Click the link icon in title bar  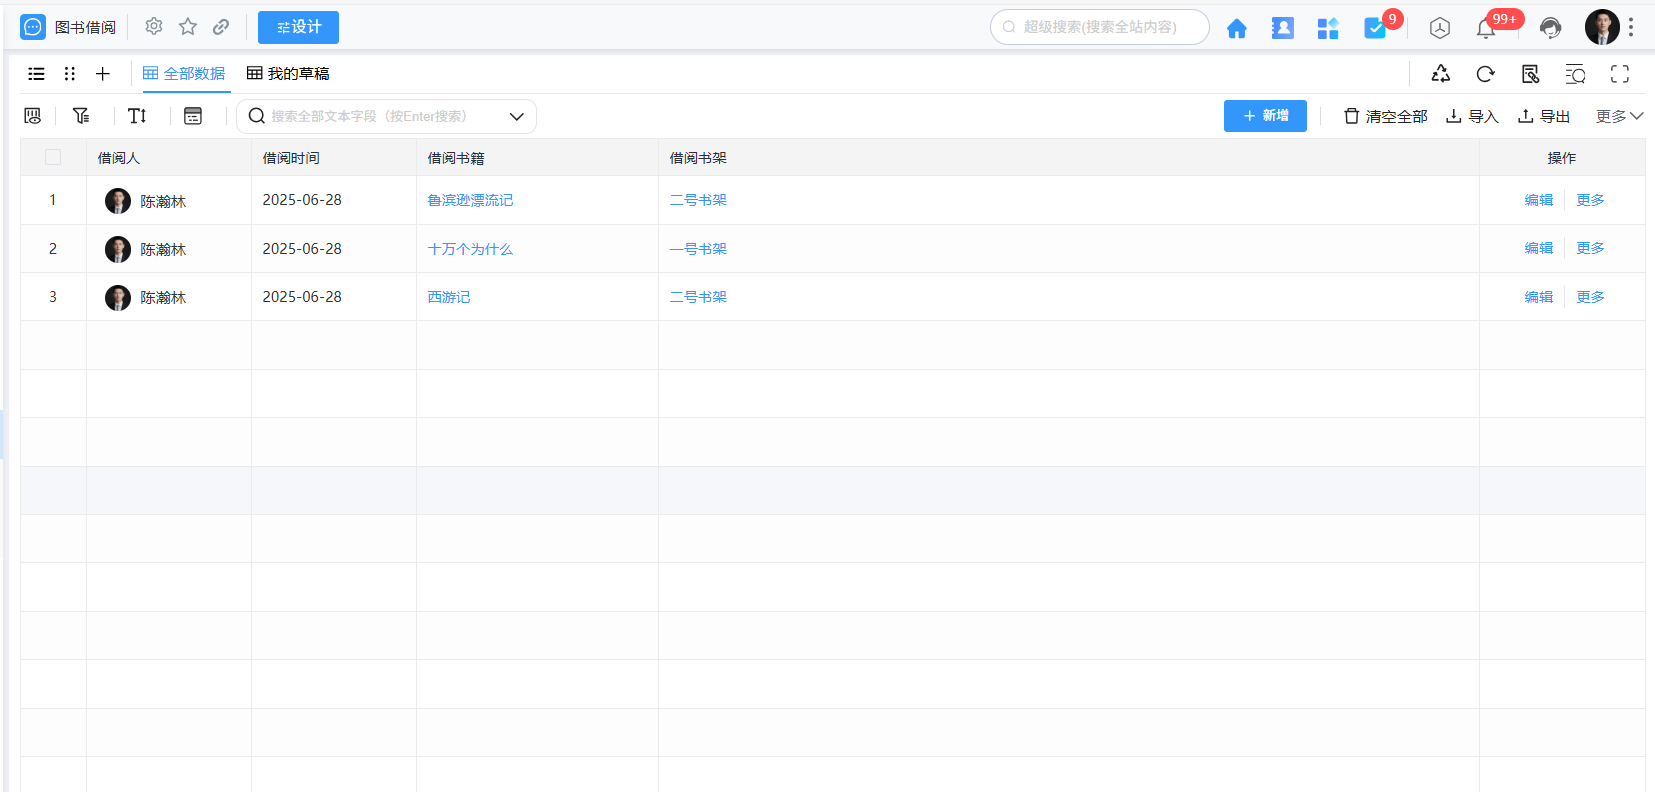(x=221, y=27)
